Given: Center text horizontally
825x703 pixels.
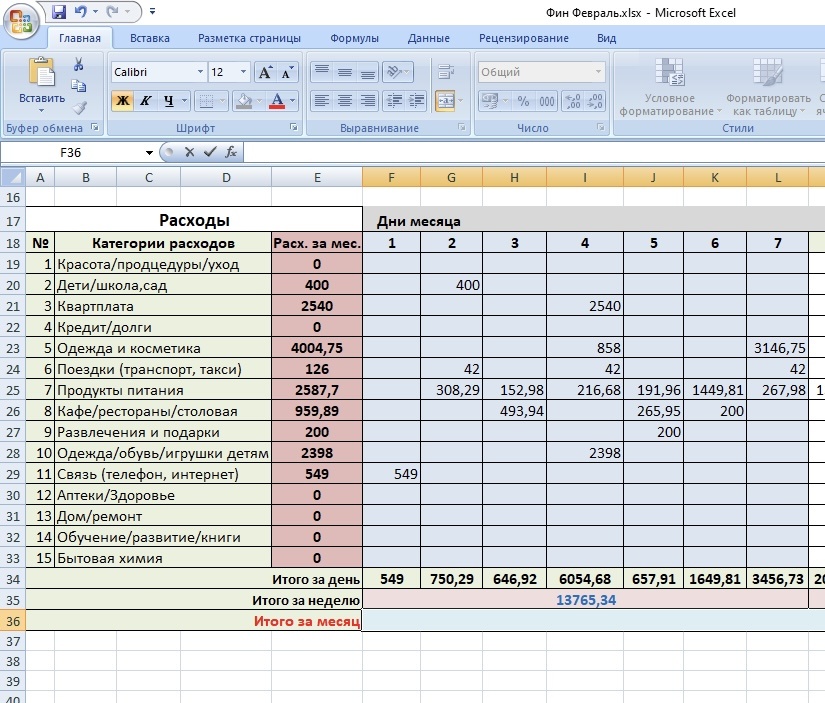Looking at the screenshot, I should click(345, 101).
